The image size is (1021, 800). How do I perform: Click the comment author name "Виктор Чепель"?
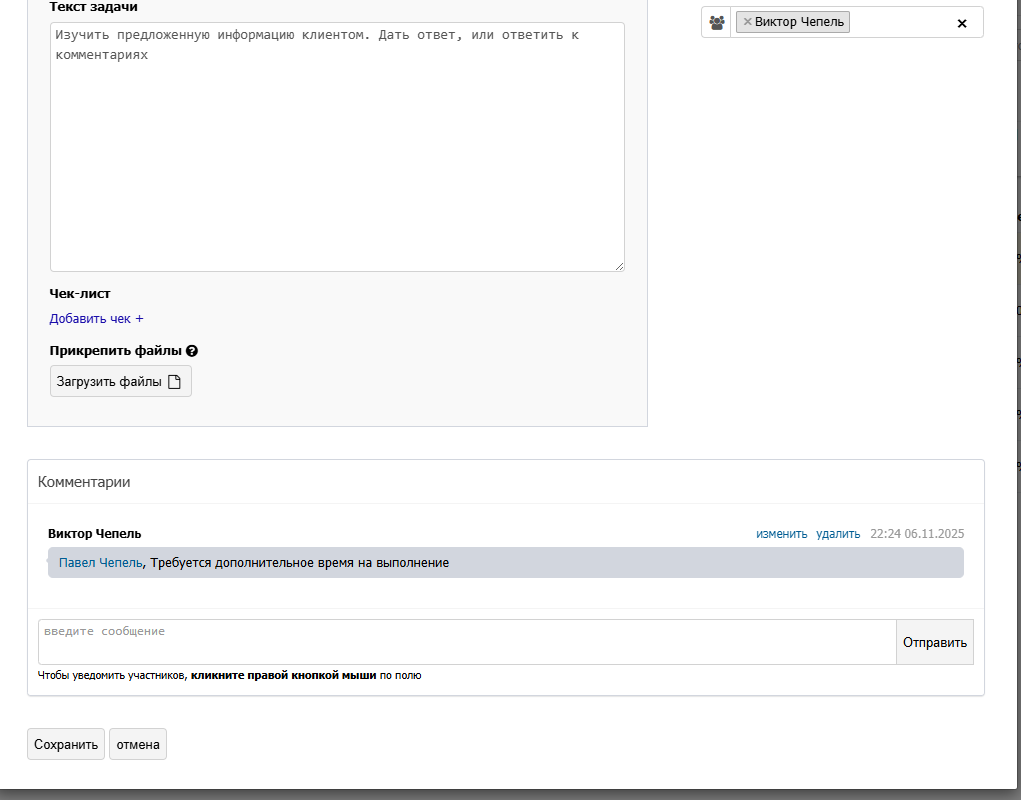click(95, 534)
